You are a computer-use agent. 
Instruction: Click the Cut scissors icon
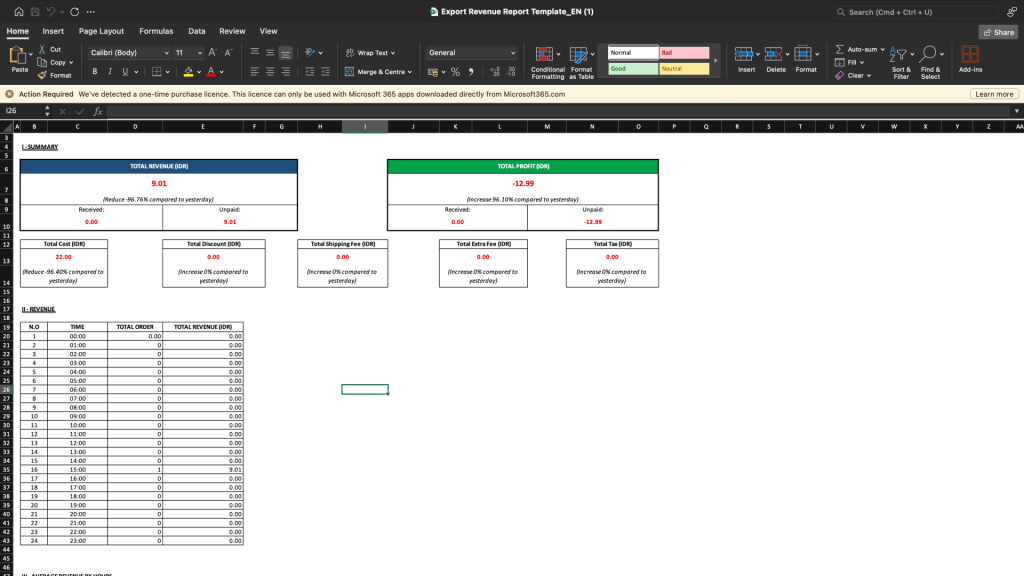pyautogui.click(x=42, y=49)
